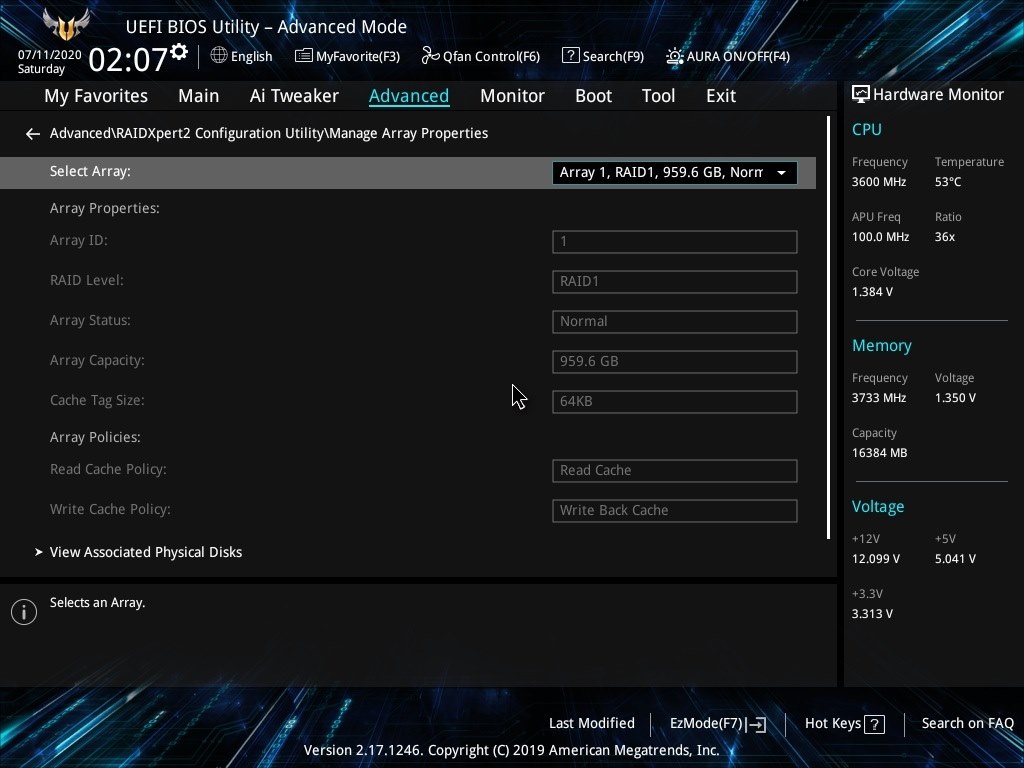Click Last Modified button

(592, 724)
